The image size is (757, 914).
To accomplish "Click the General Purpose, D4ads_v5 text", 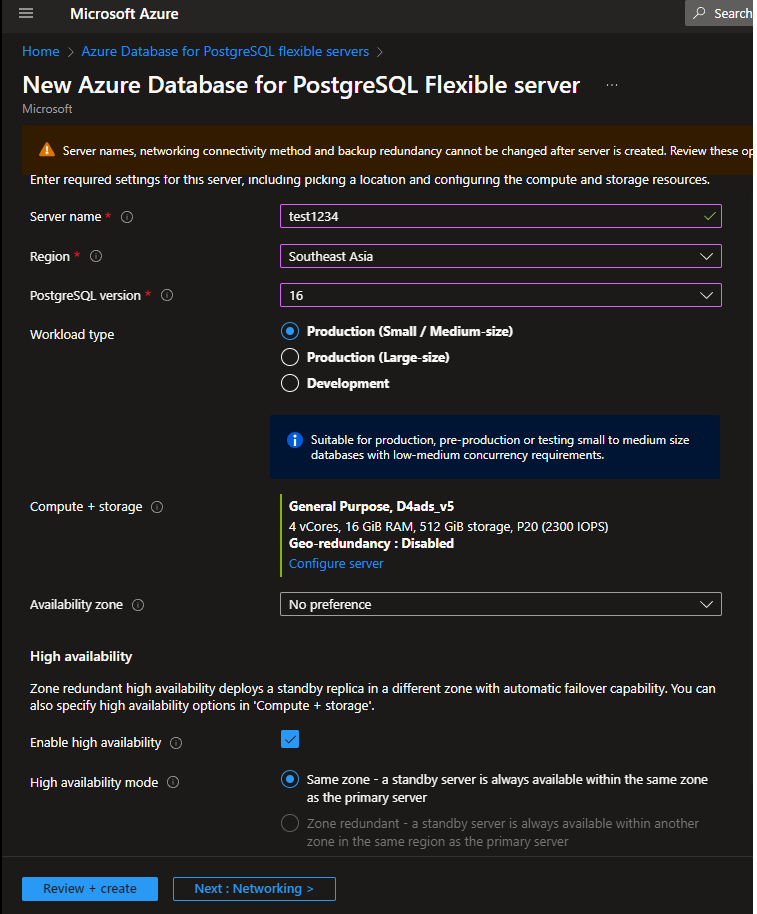I will (371, 507).
